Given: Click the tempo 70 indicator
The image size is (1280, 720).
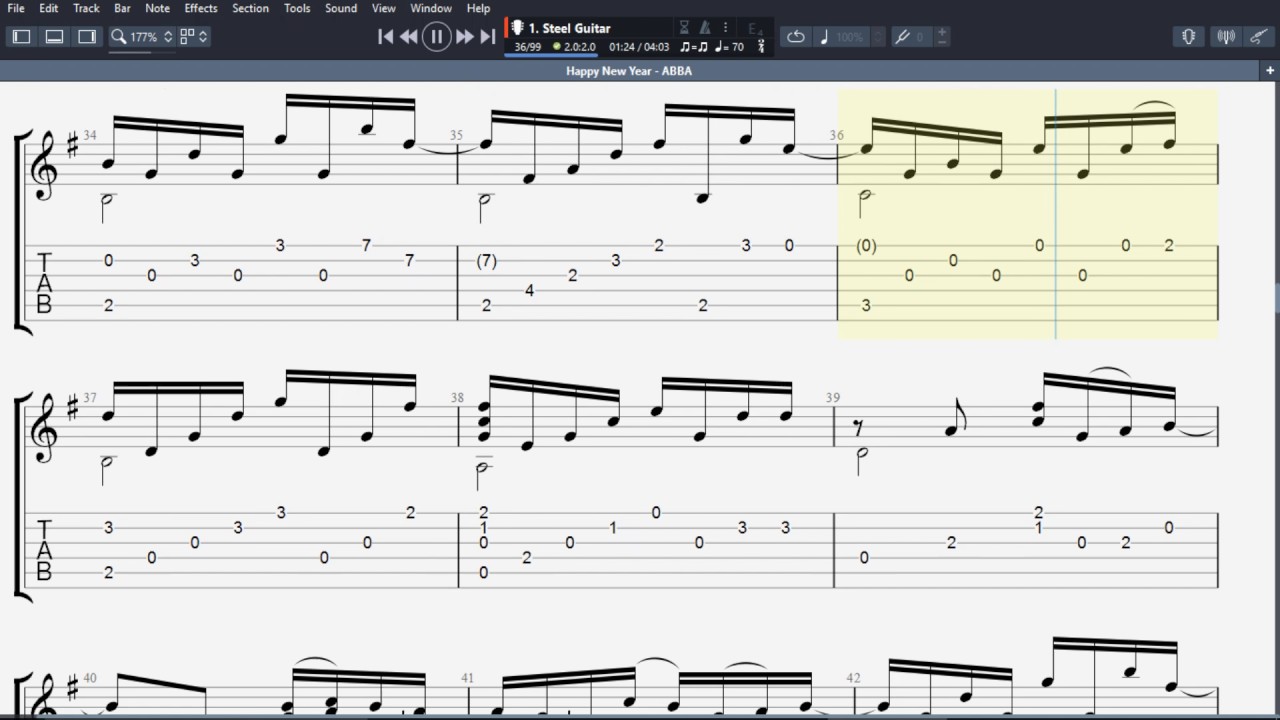Looking at the screenshot, I should tap(729, 47).
